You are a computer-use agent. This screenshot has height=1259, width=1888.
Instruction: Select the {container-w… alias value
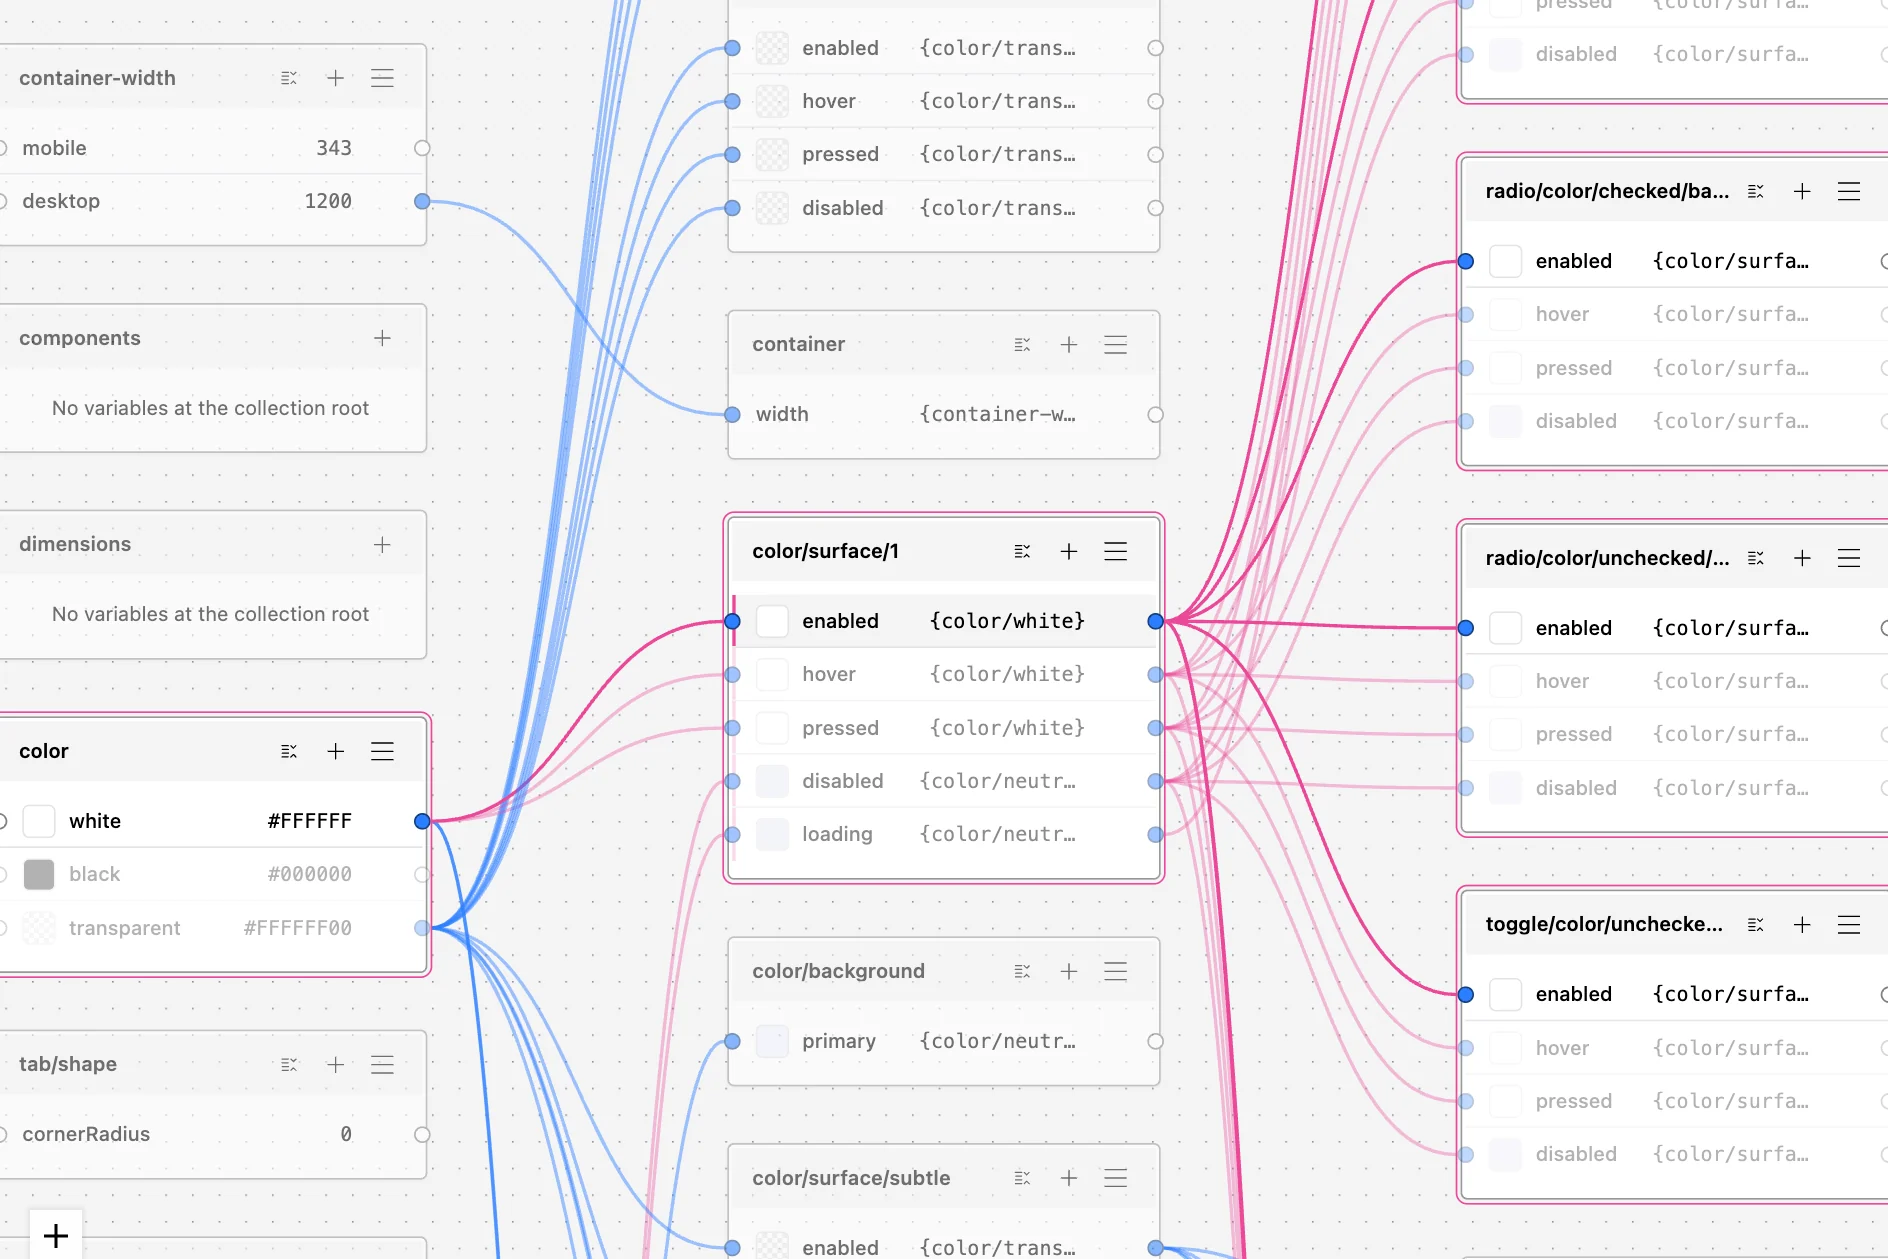click(x=998, y=414)
